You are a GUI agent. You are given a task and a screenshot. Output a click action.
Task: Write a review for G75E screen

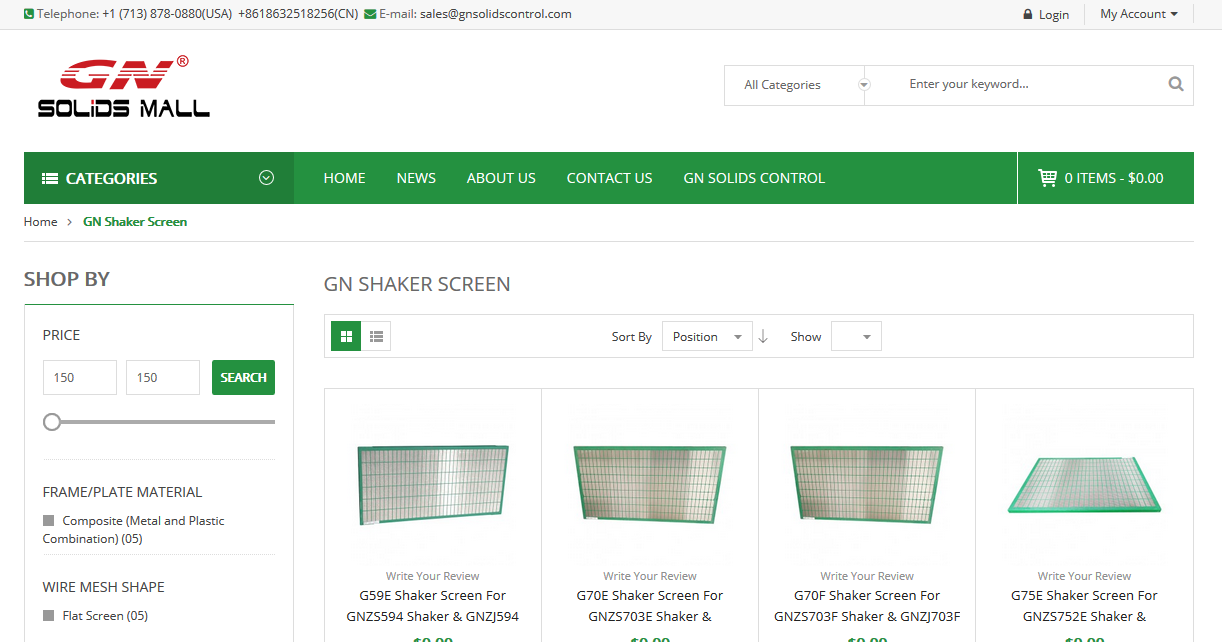(x=1084, y=576)
